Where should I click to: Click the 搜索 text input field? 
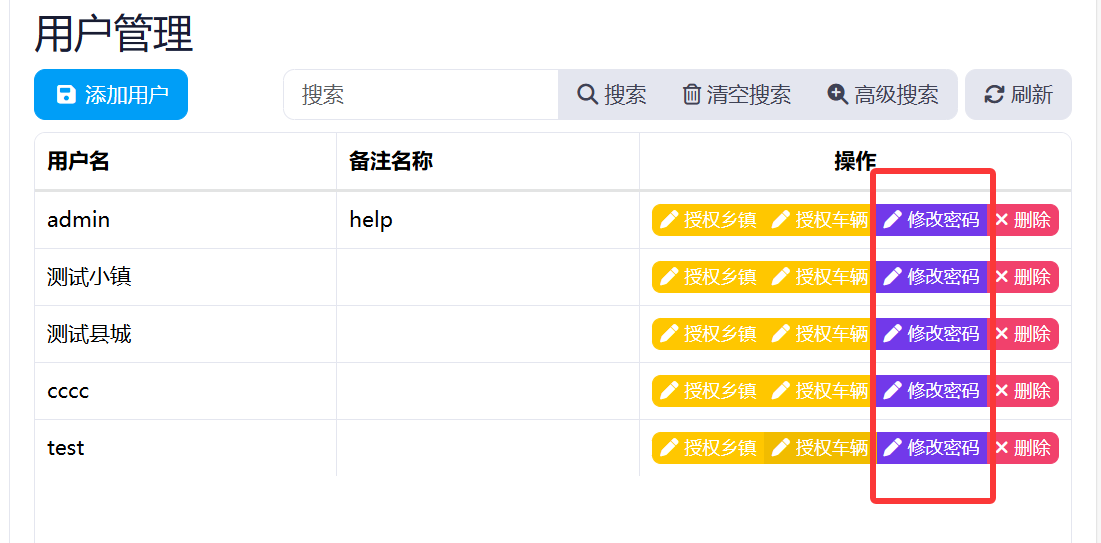[421, 95]
